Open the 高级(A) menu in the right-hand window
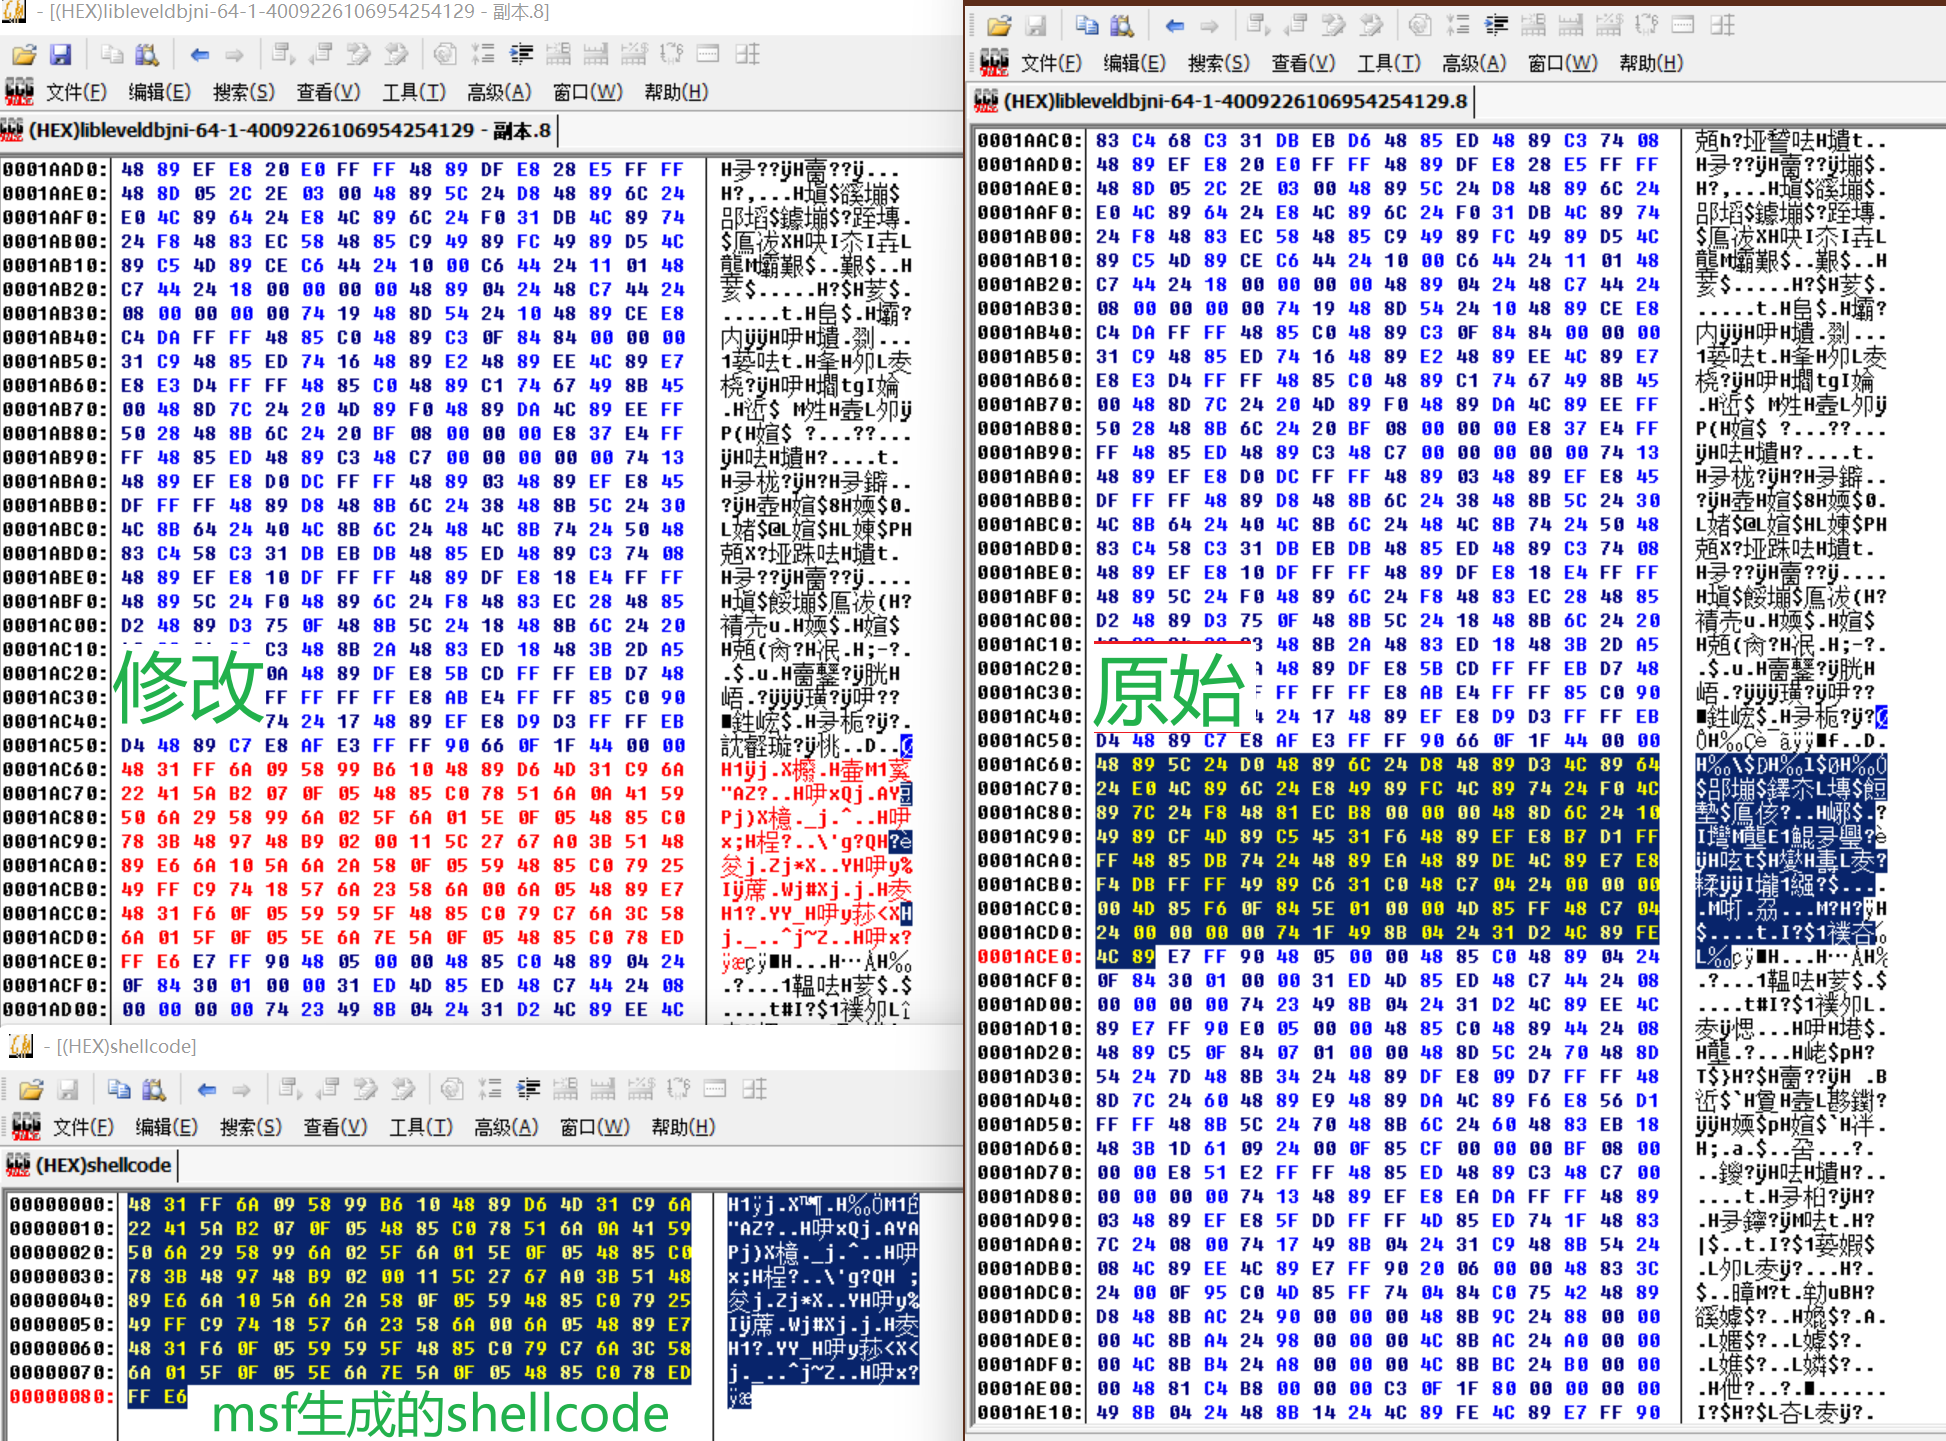This screenshot has width=1946, height=1441. tap(1473, 63)
